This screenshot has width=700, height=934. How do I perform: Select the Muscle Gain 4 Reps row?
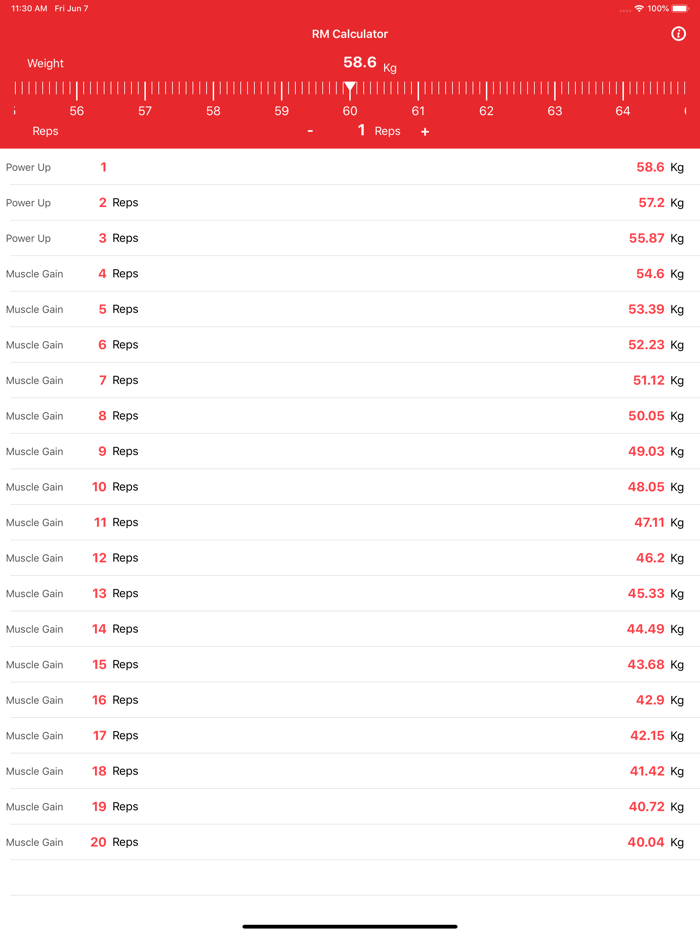(x=350, y=273)
